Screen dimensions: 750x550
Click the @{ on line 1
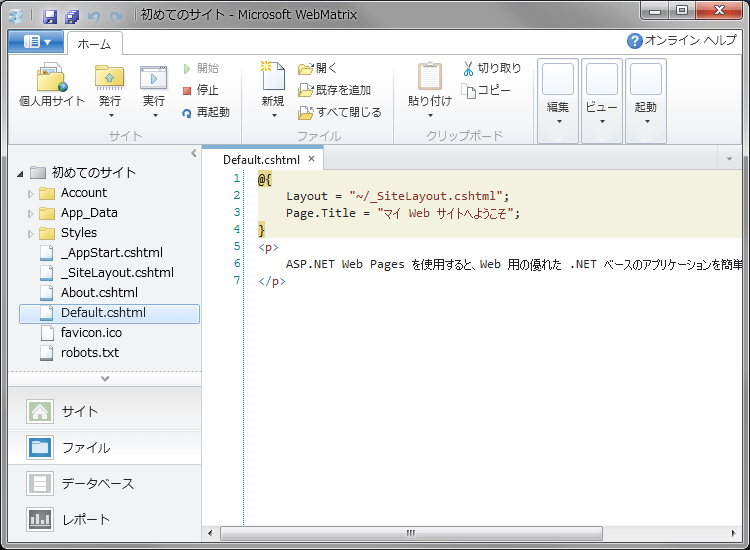click(x=265, y=179)
